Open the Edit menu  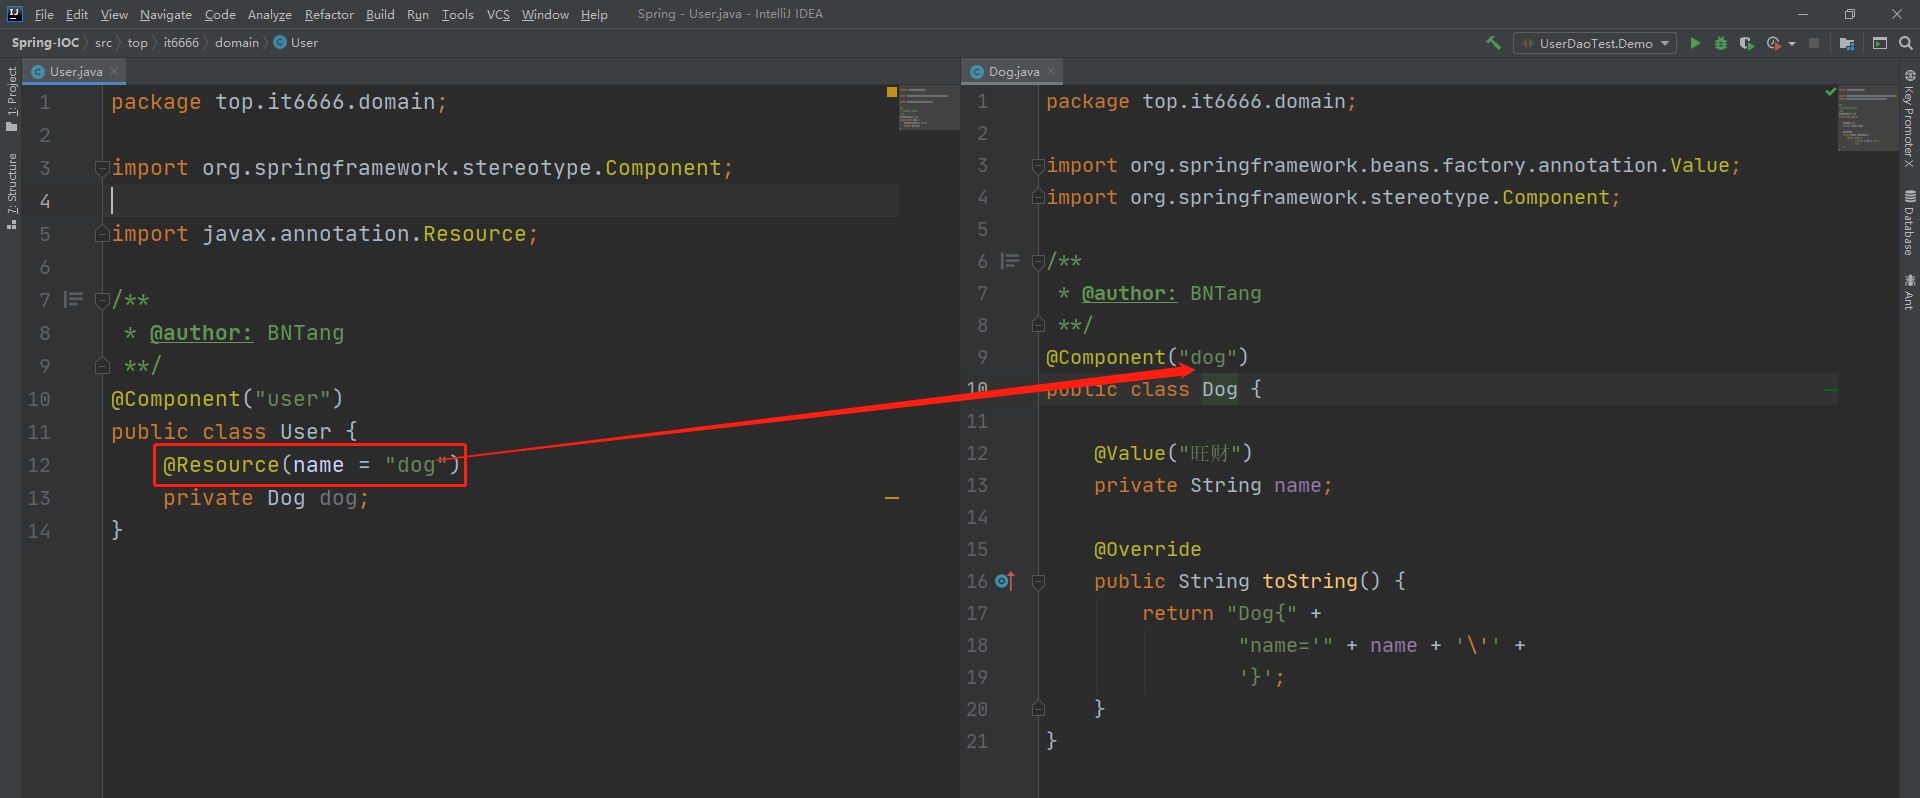77,14
